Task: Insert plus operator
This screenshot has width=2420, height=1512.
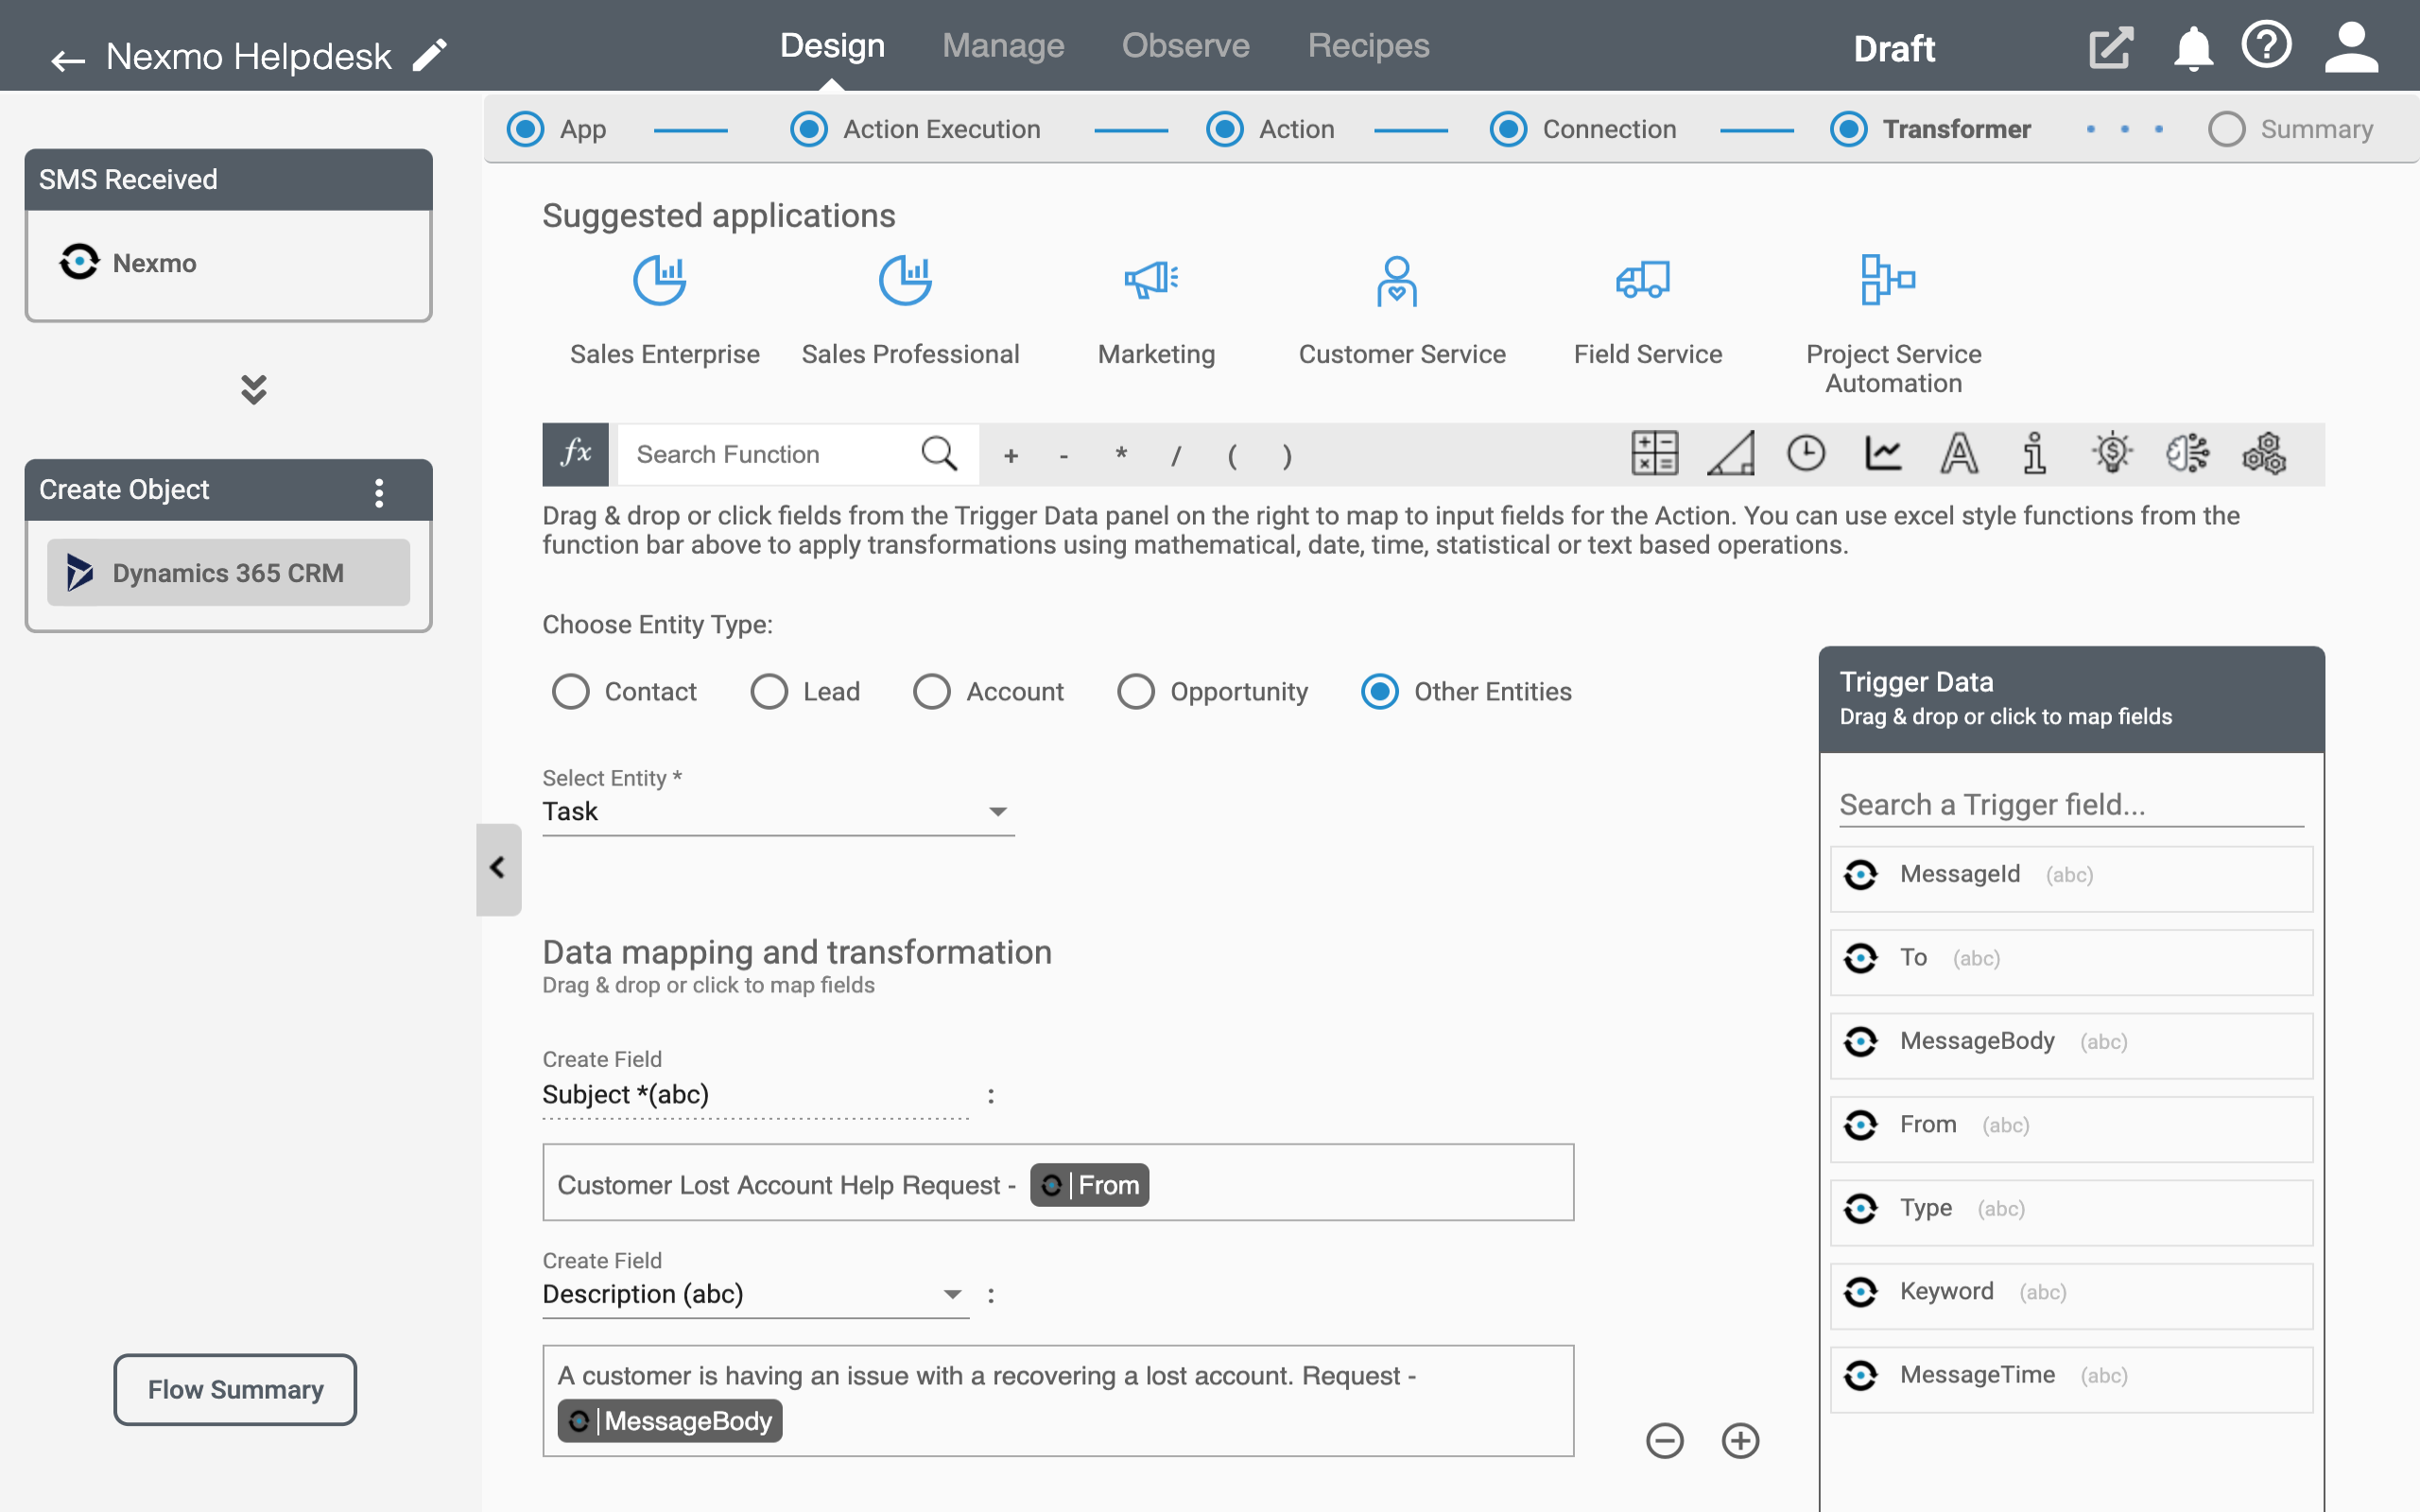Action: coord(1011,456)
